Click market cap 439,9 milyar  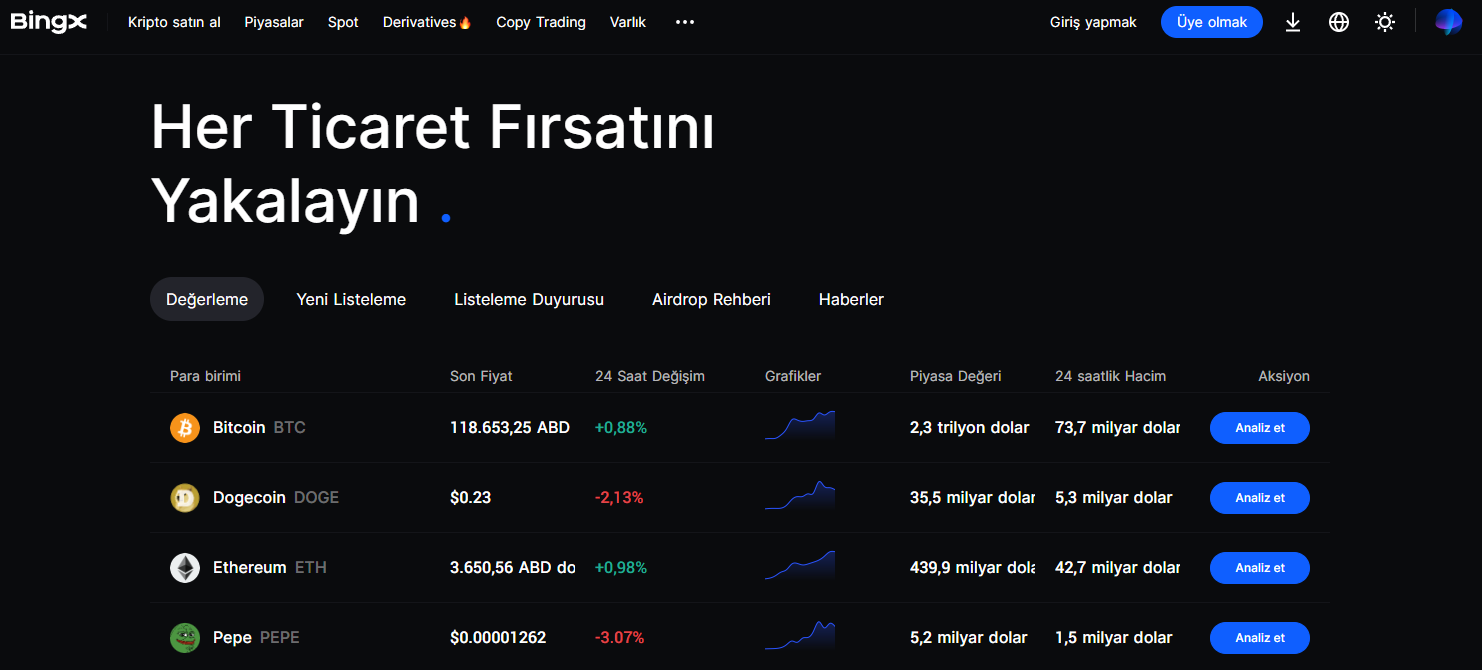(x=973, y=568)
